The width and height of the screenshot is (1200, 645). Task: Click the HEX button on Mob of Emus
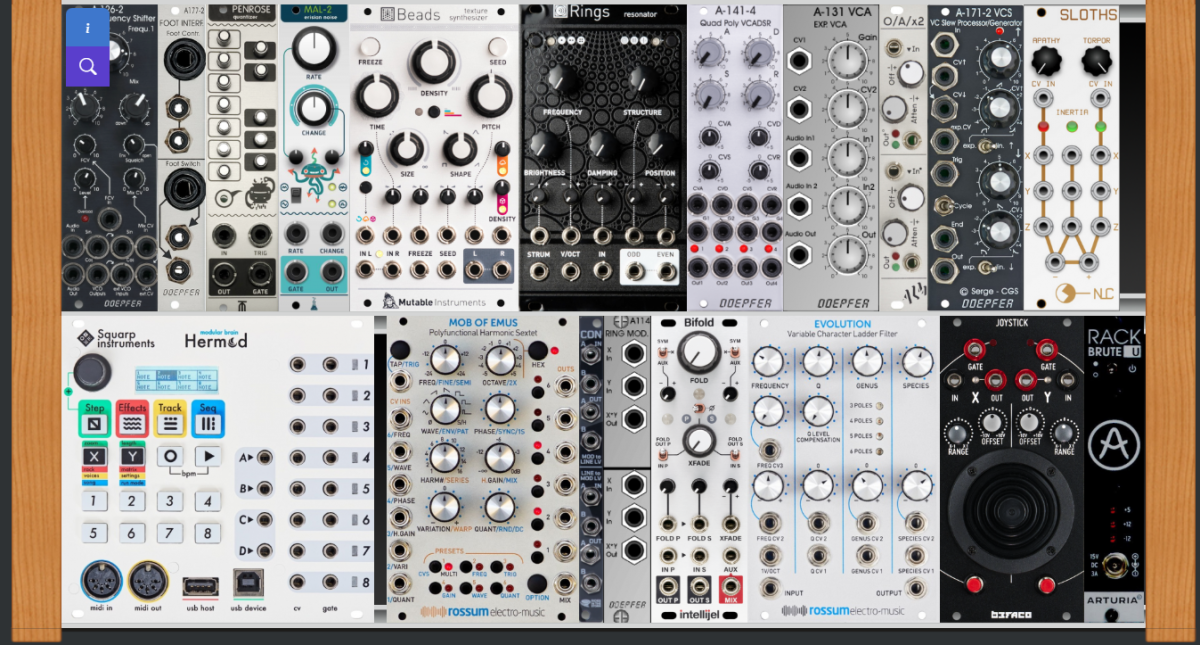tap(539, 350)
